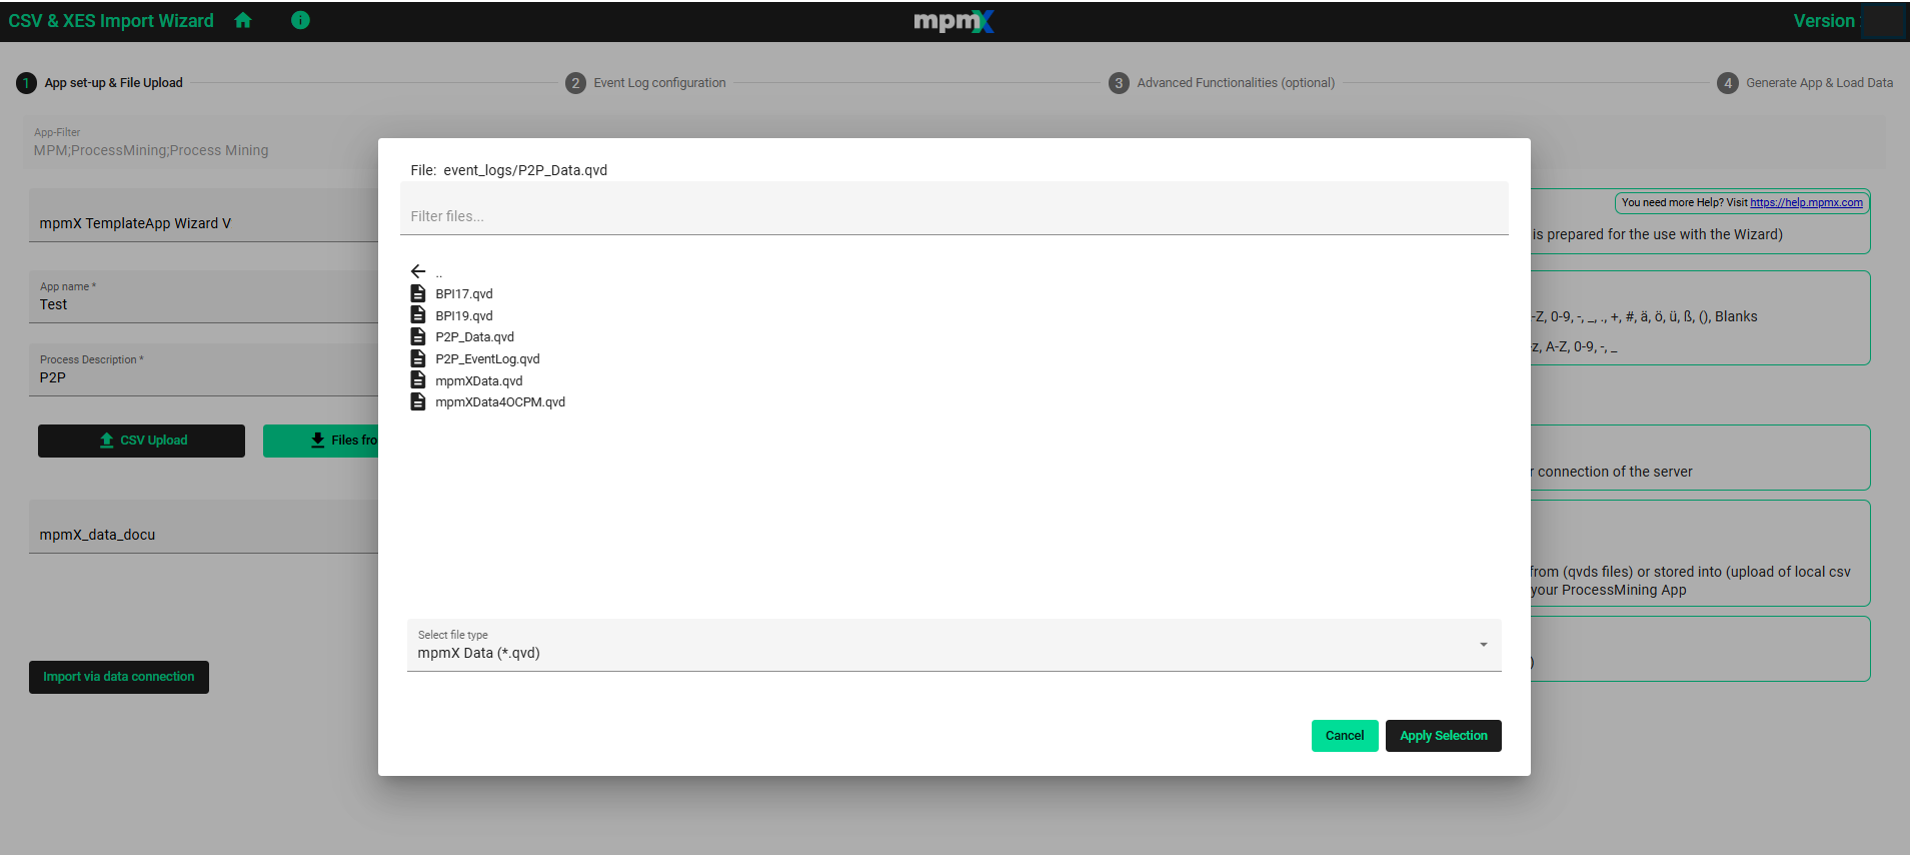Click the P2P_Data.qvd file icon
The height and width of the screenshot is (855, 1911).
418,337
